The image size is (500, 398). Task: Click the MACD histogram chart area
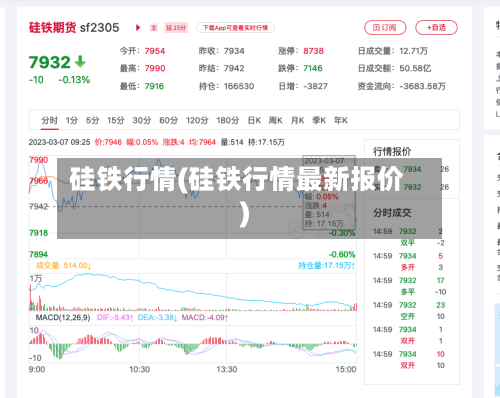pos(193,344)
